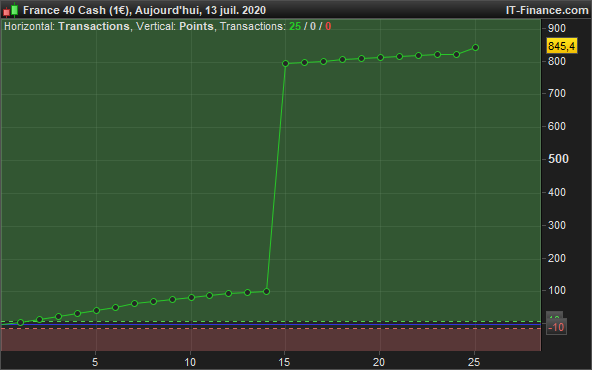Select the Vertical 'Points' axis setting
This screenshot has height=370, width=592.
click(x=196, y=26)
